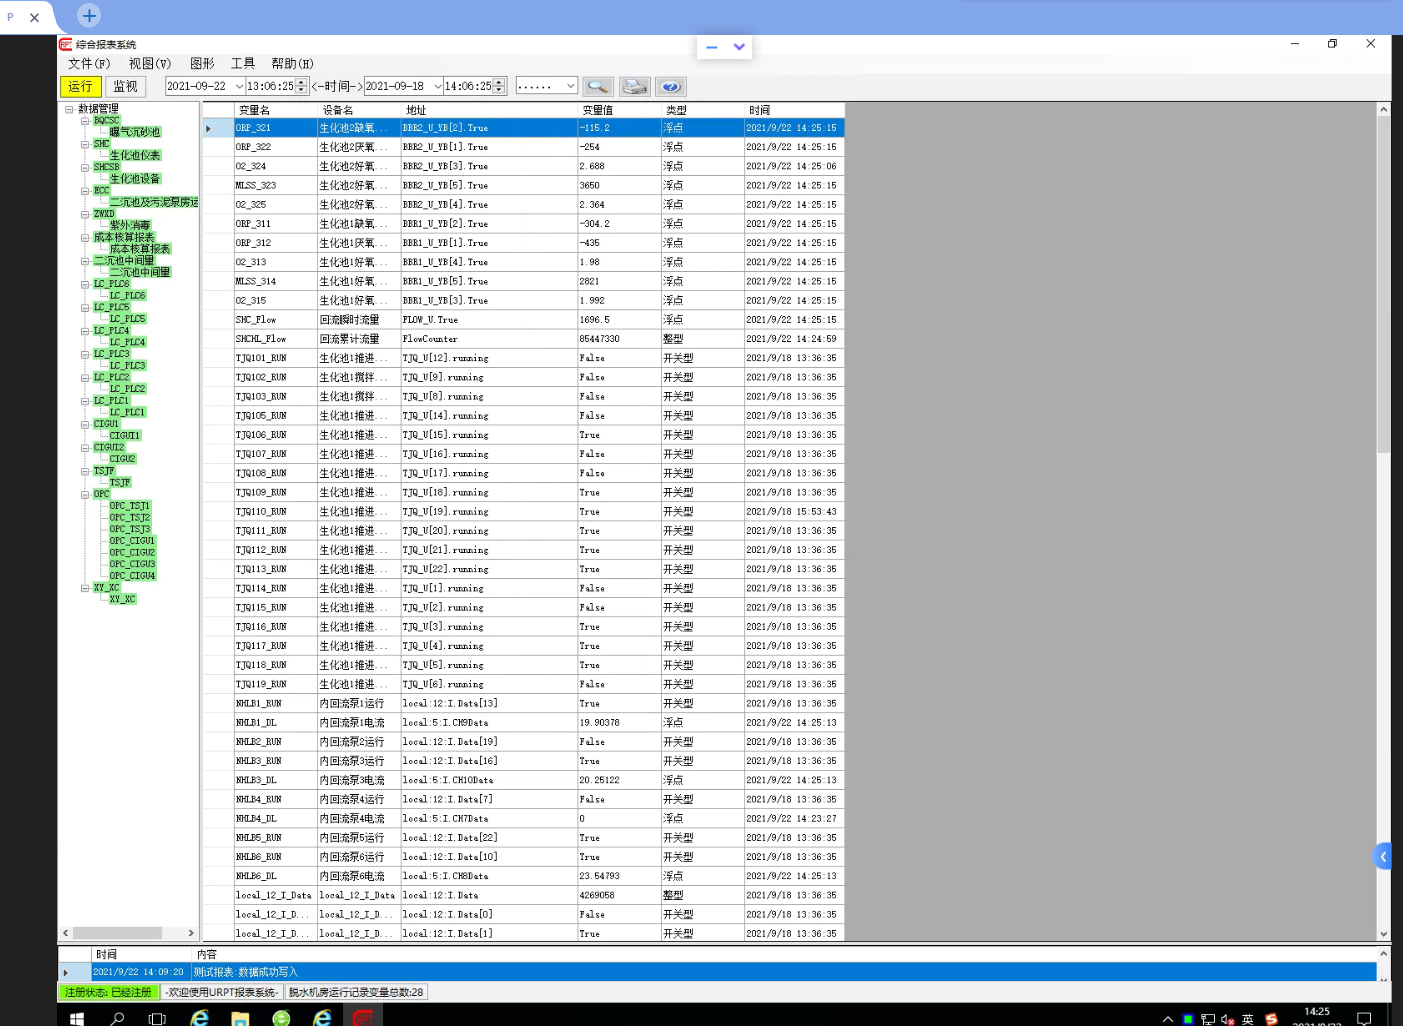Click the 变量值 column header

coord(598,110)
